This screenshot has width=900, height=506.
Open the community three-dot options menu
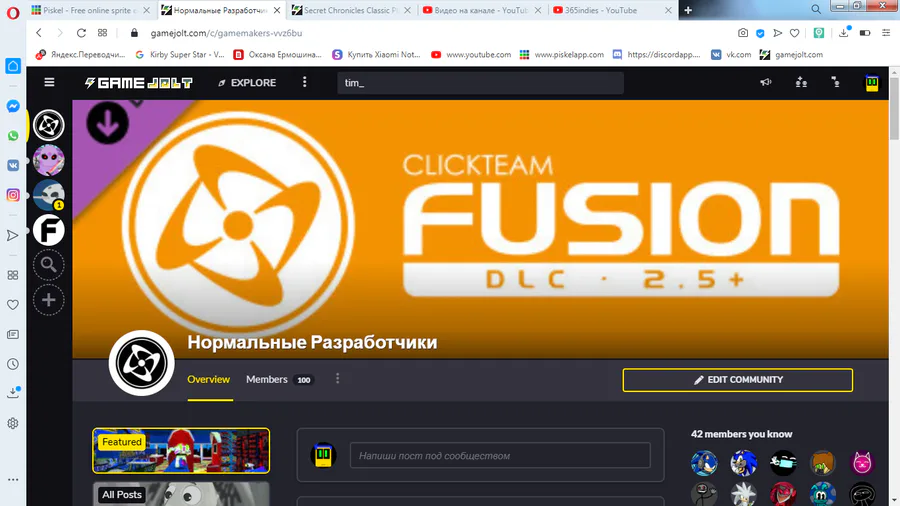(x=338, y=379)
